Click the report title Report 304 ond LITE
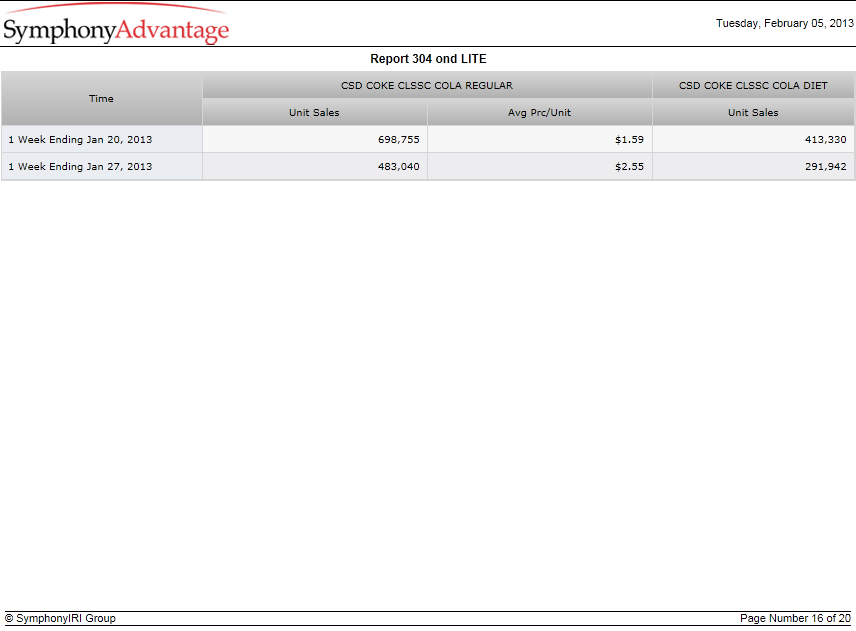Image resolution: width=856 pixels, height=631 pixels. coord(428,59)
